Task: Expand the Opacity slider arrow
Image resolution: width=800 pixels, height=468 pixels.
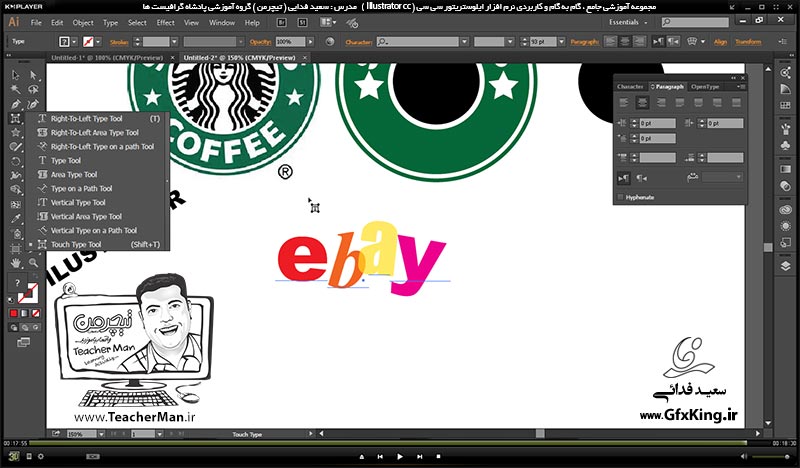Action: (311, 42)
